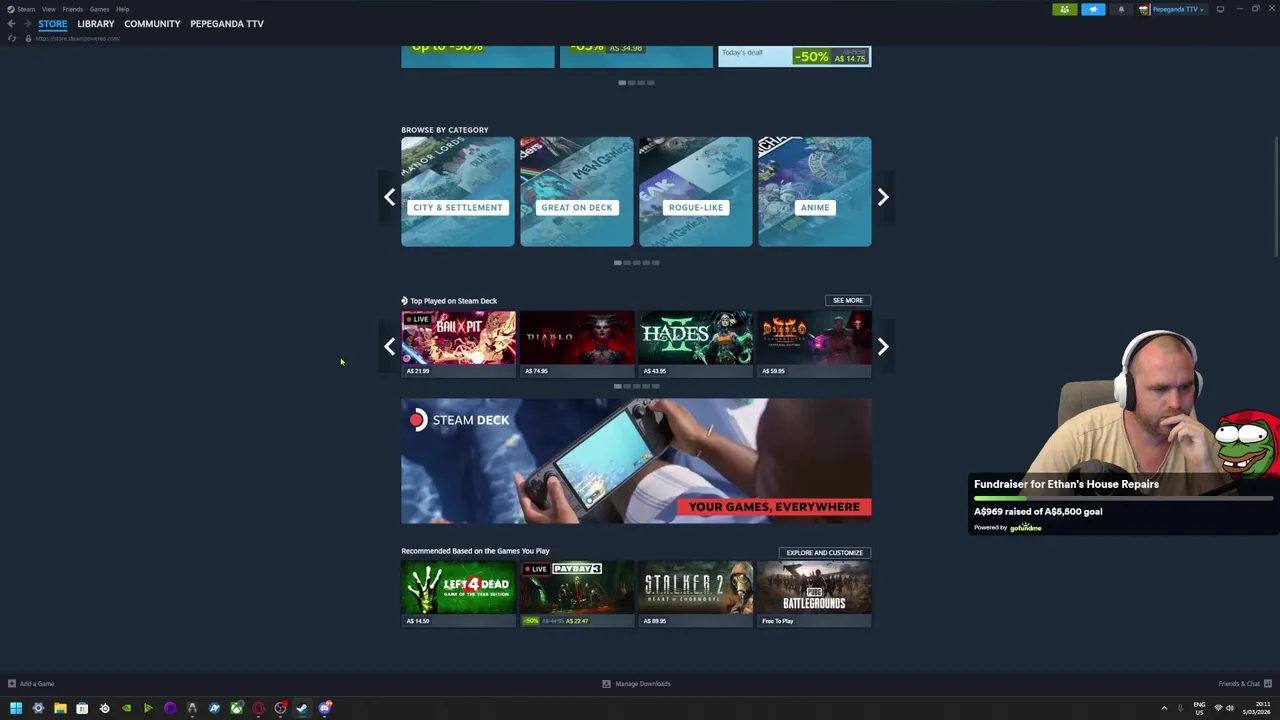Open File Explorer from the taskbar

60,708
